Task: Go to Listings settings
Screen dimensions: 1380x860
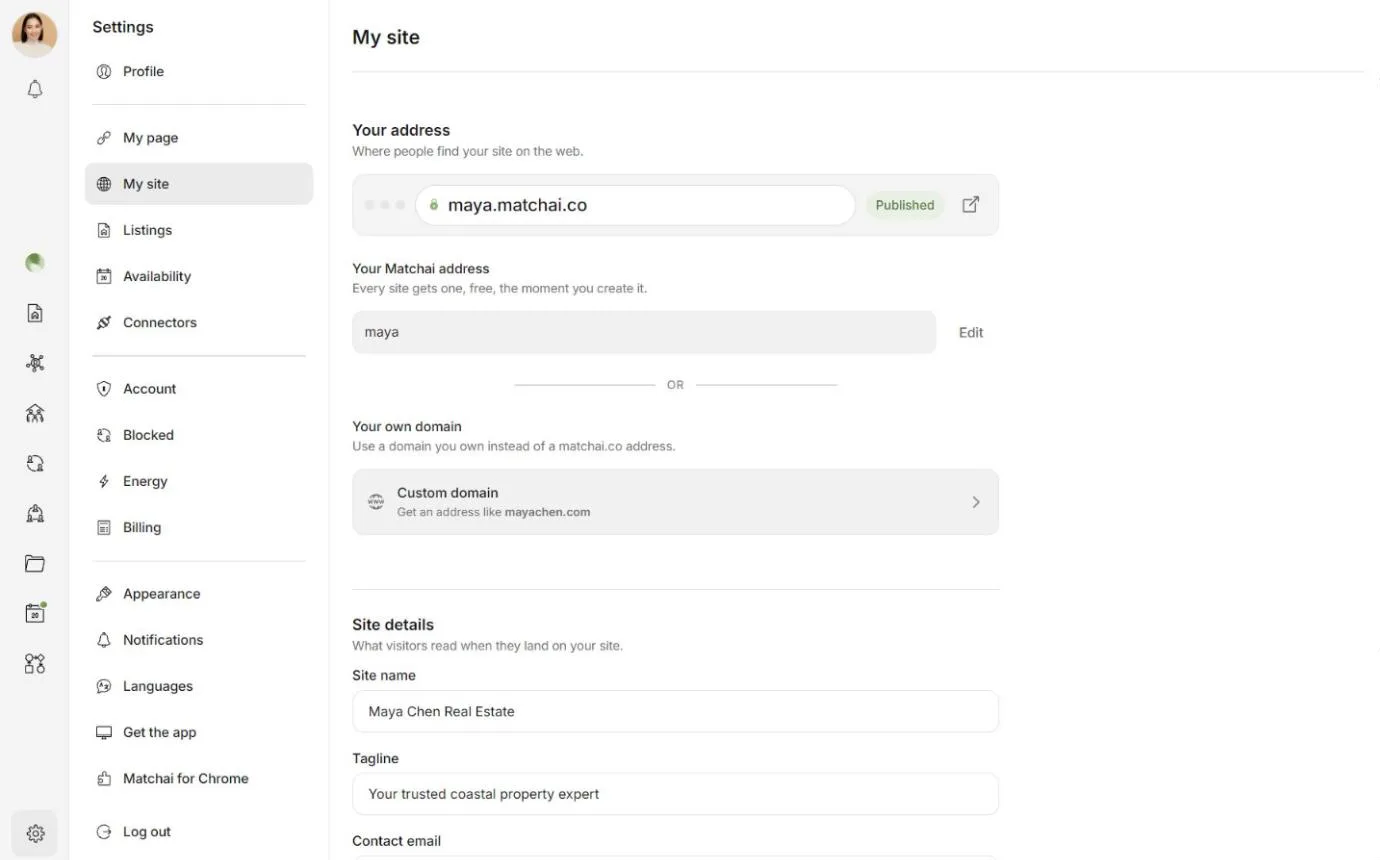Action: [x=199, y=230]
